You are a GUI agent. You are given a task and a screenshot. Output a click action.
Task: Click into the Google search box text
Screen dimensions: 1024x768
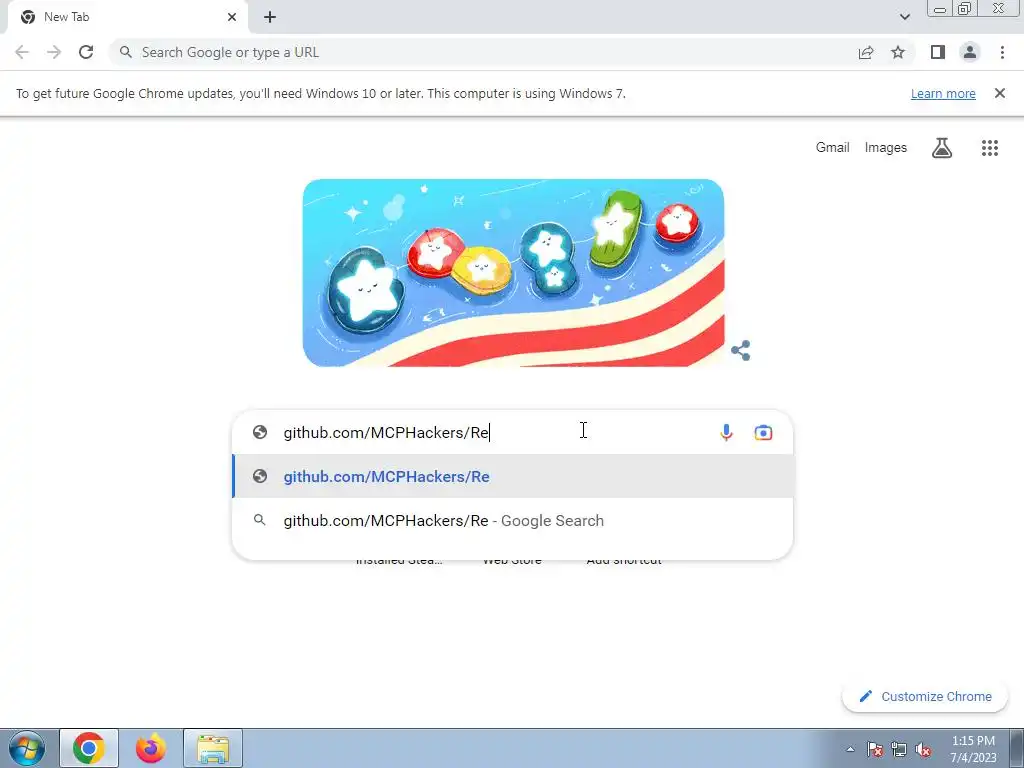[x=387, y=433]
